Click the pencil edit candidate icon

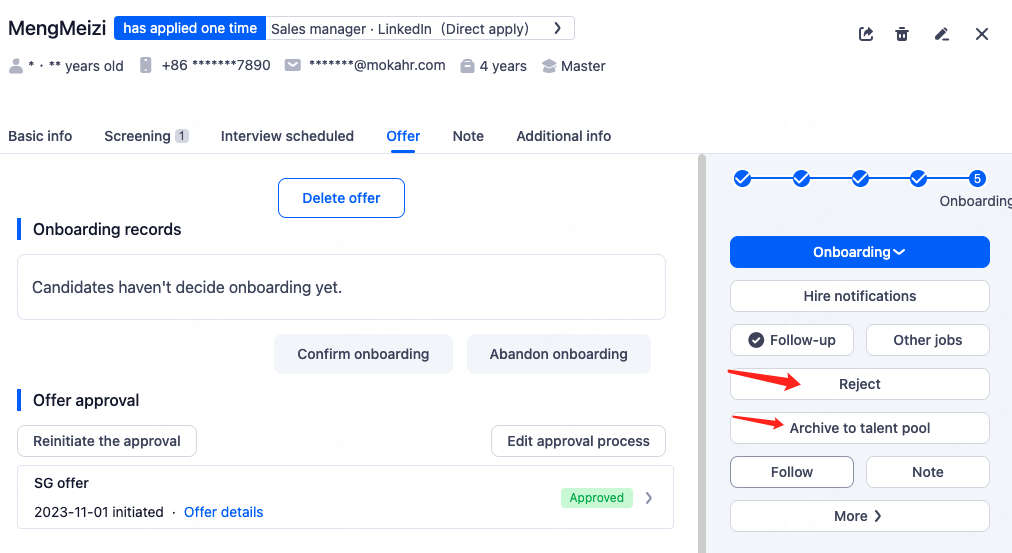click(x=941, y=34)
